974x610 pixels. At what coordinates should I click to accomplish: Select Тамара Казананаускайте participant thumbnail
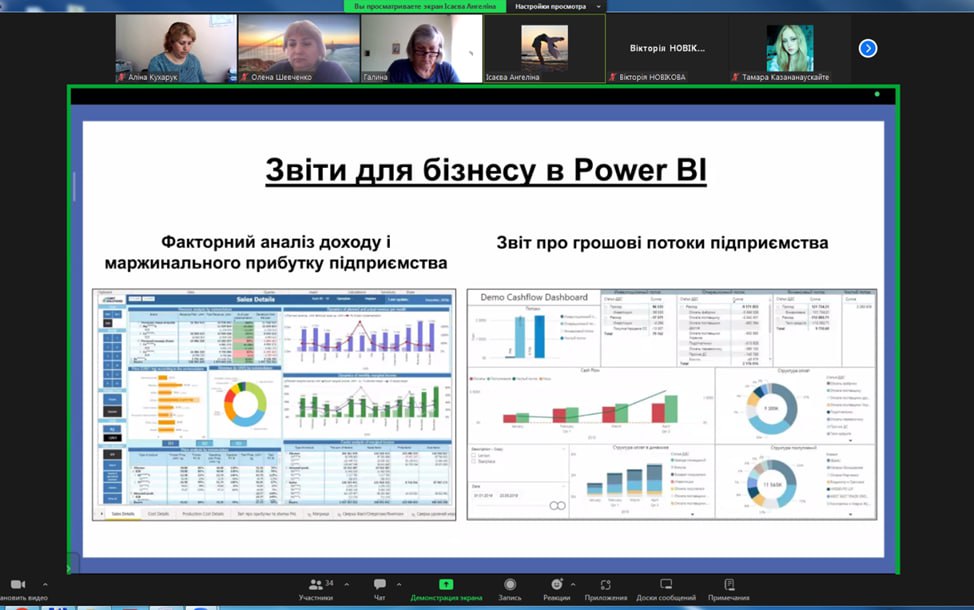point(790,48)
